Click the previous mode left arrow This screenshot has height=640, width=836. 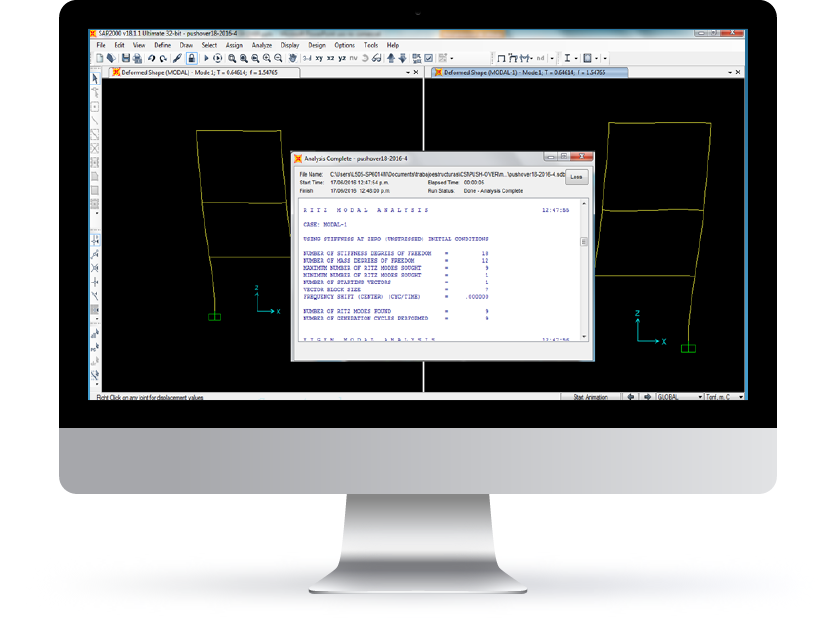tap(631, 397)
